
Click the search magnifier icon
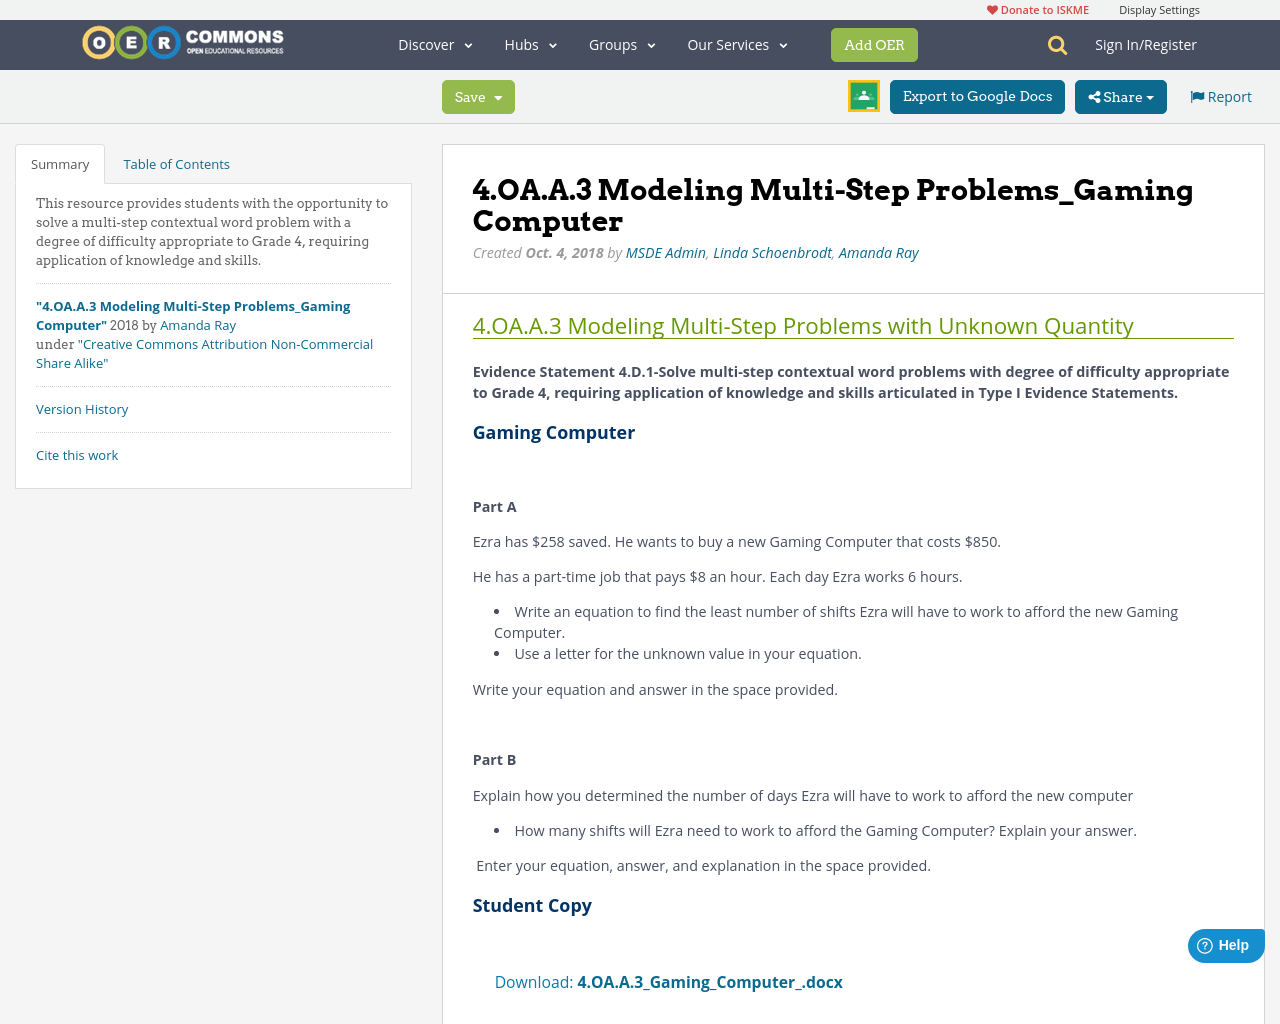tap(1055, 44)
